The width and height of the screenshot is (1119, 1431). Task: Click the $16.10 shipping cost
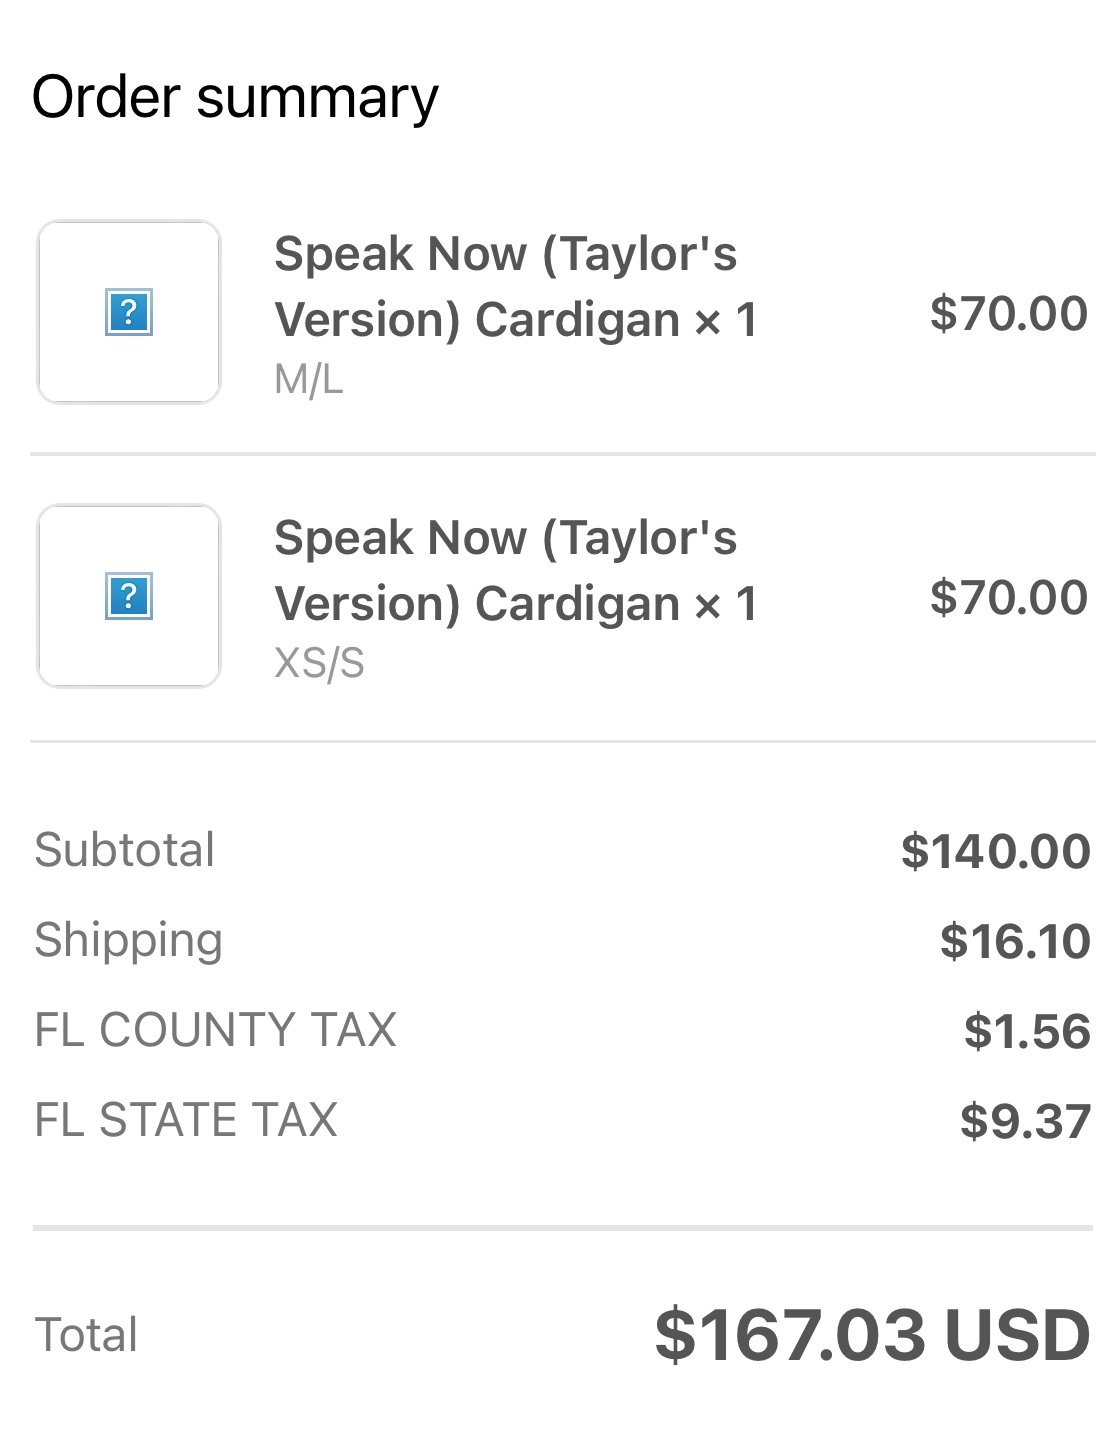point(1014,941)
